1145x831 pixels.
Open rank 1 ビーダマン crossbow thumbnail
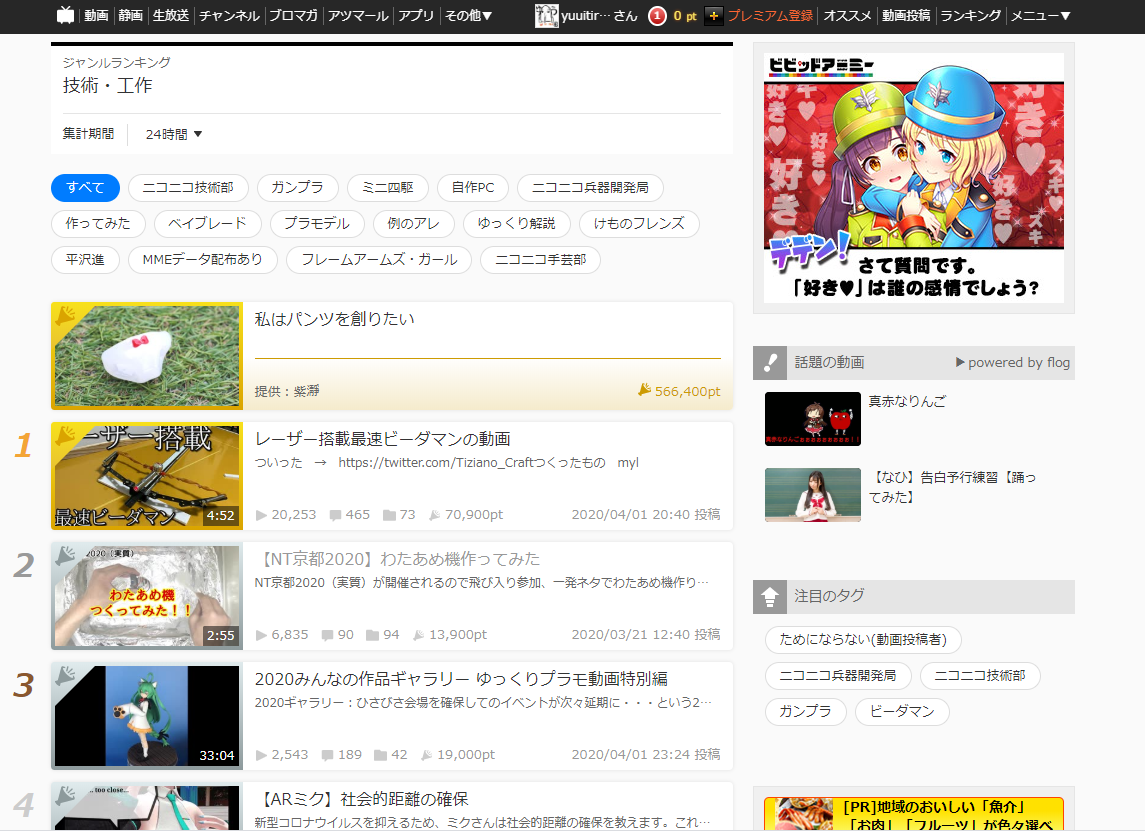pyautogui.click(x=148, y=476)
